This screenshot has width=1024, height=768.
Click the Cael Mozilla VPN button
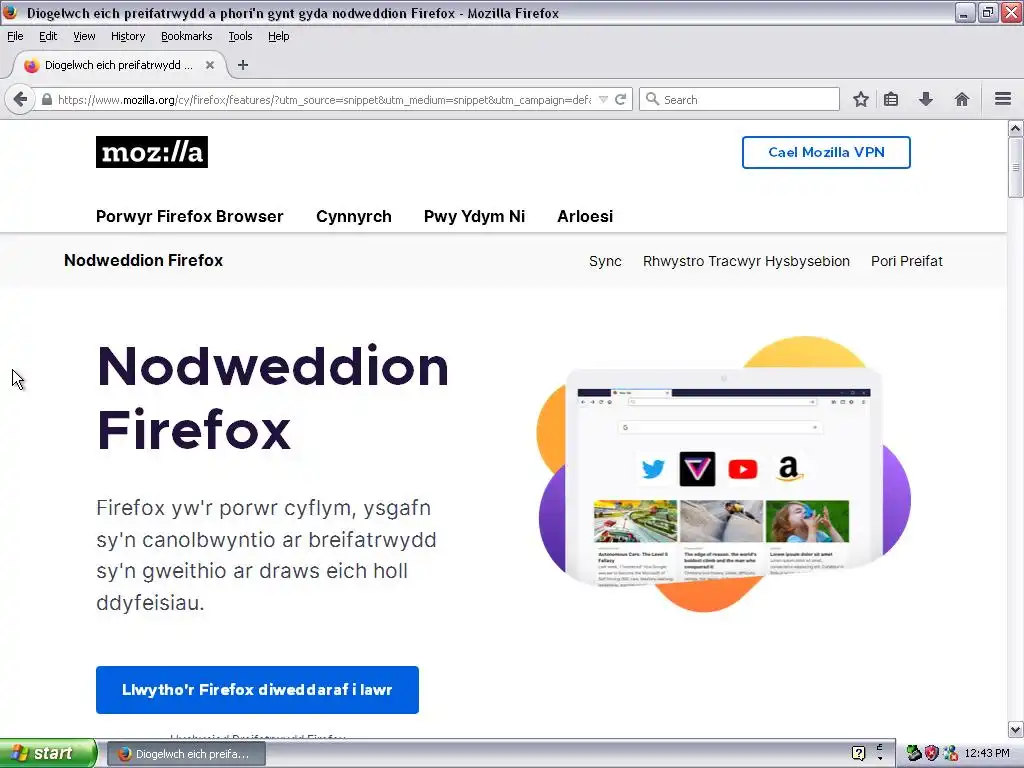click(x=826, y=152)
